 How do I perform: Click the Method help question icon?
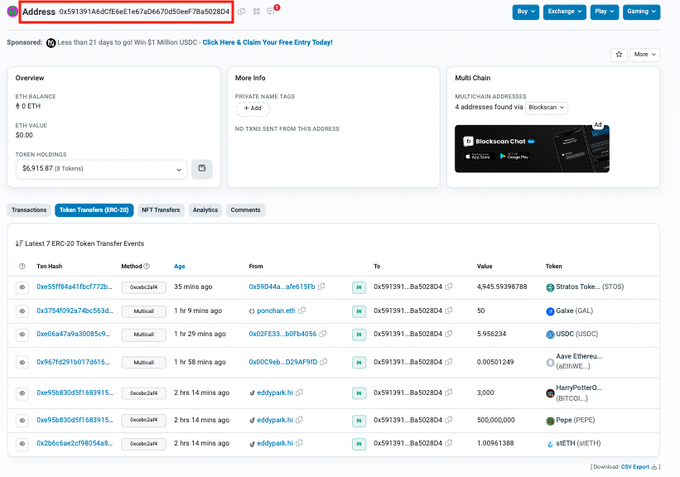click(x=147, y=266)
